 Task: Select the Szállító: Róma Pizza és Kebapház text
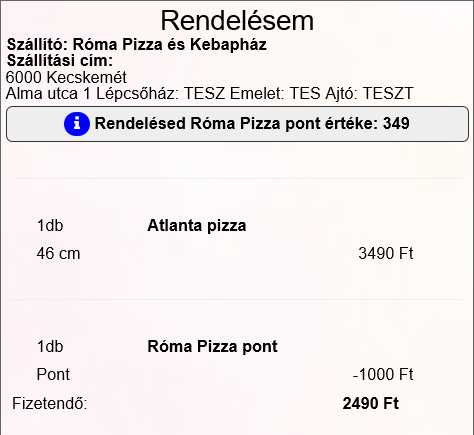pyautogui.click(x=137, y=44)
